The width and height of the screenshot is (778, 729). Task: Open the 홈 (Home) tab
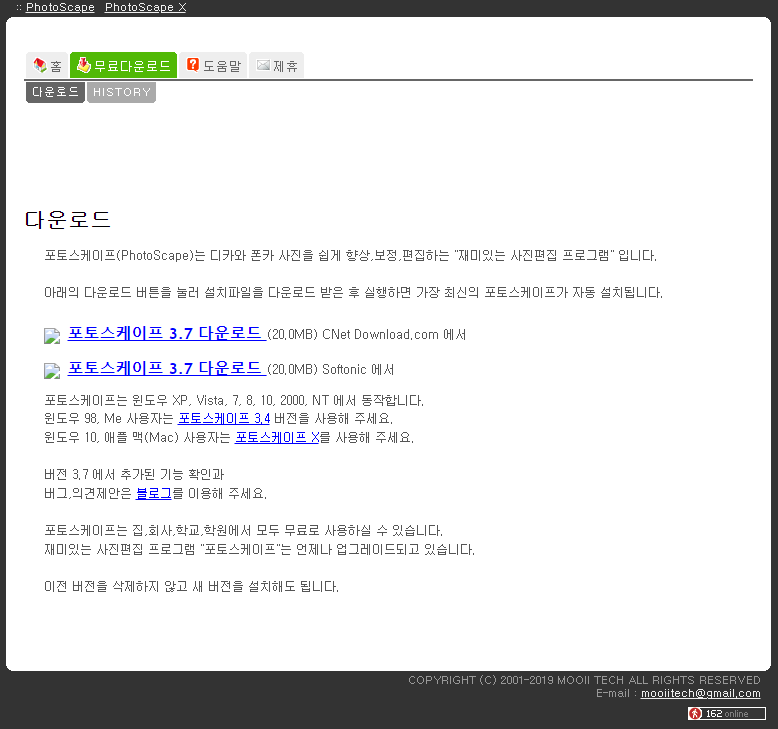tap(47, 65)
